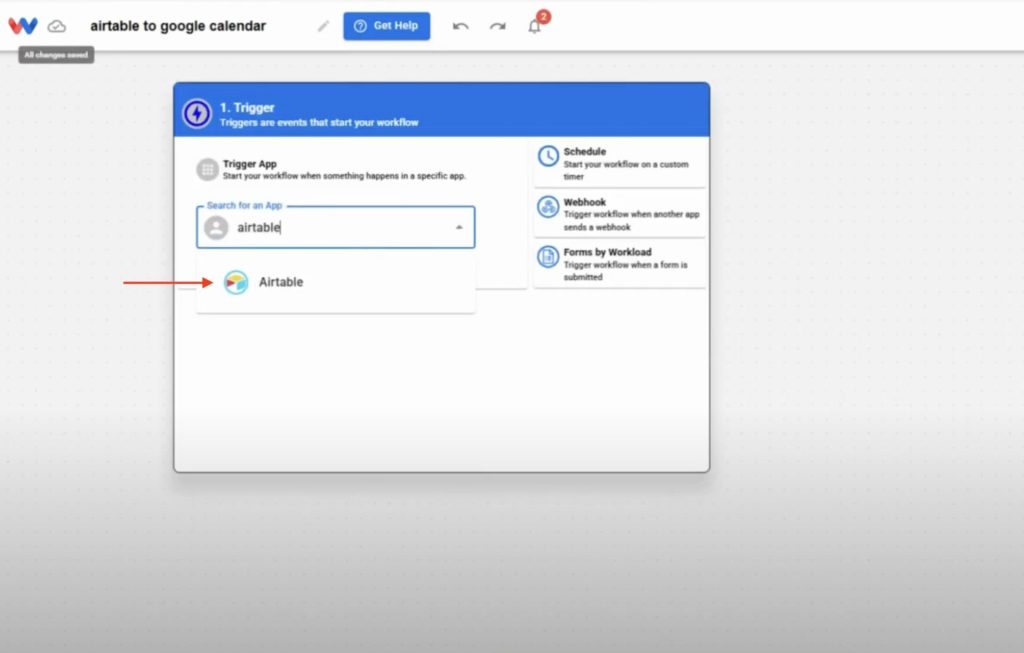Screen dimensions: 1024x653
Task: Click the 'Trigger App' label
Action: (x=249, y=164)
